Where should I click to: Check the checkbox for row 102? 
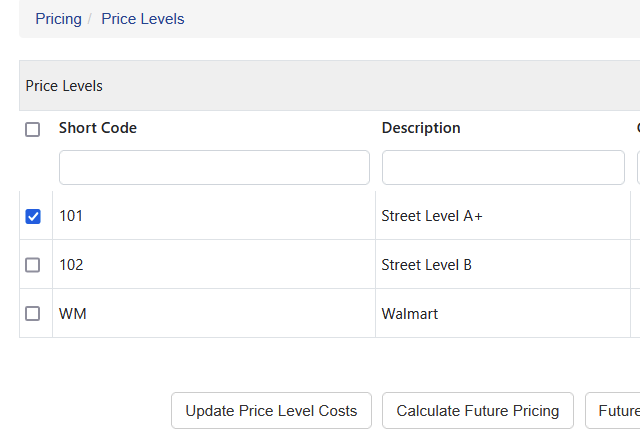(33, 265)
